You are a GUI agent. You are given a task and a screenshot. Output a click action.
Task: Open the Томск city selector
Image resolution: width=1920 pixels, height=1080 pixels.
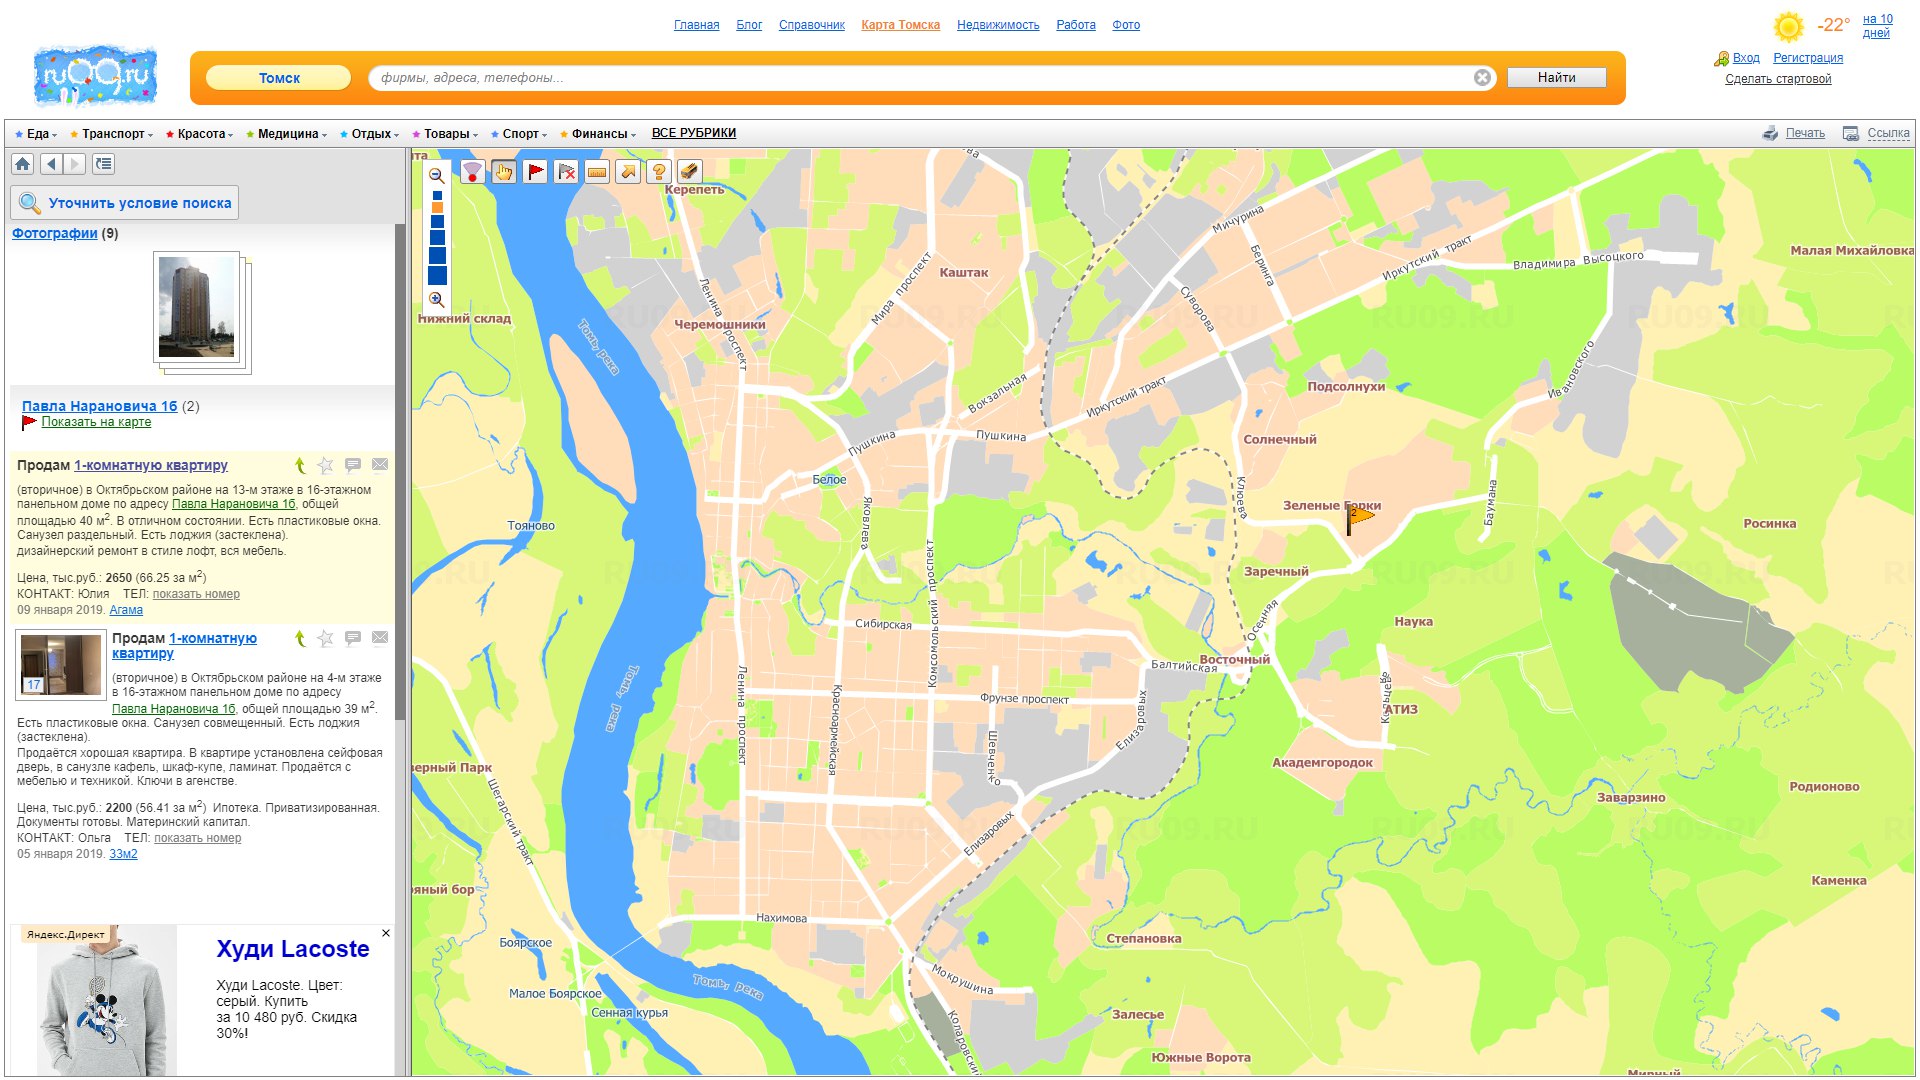point(279,78)
